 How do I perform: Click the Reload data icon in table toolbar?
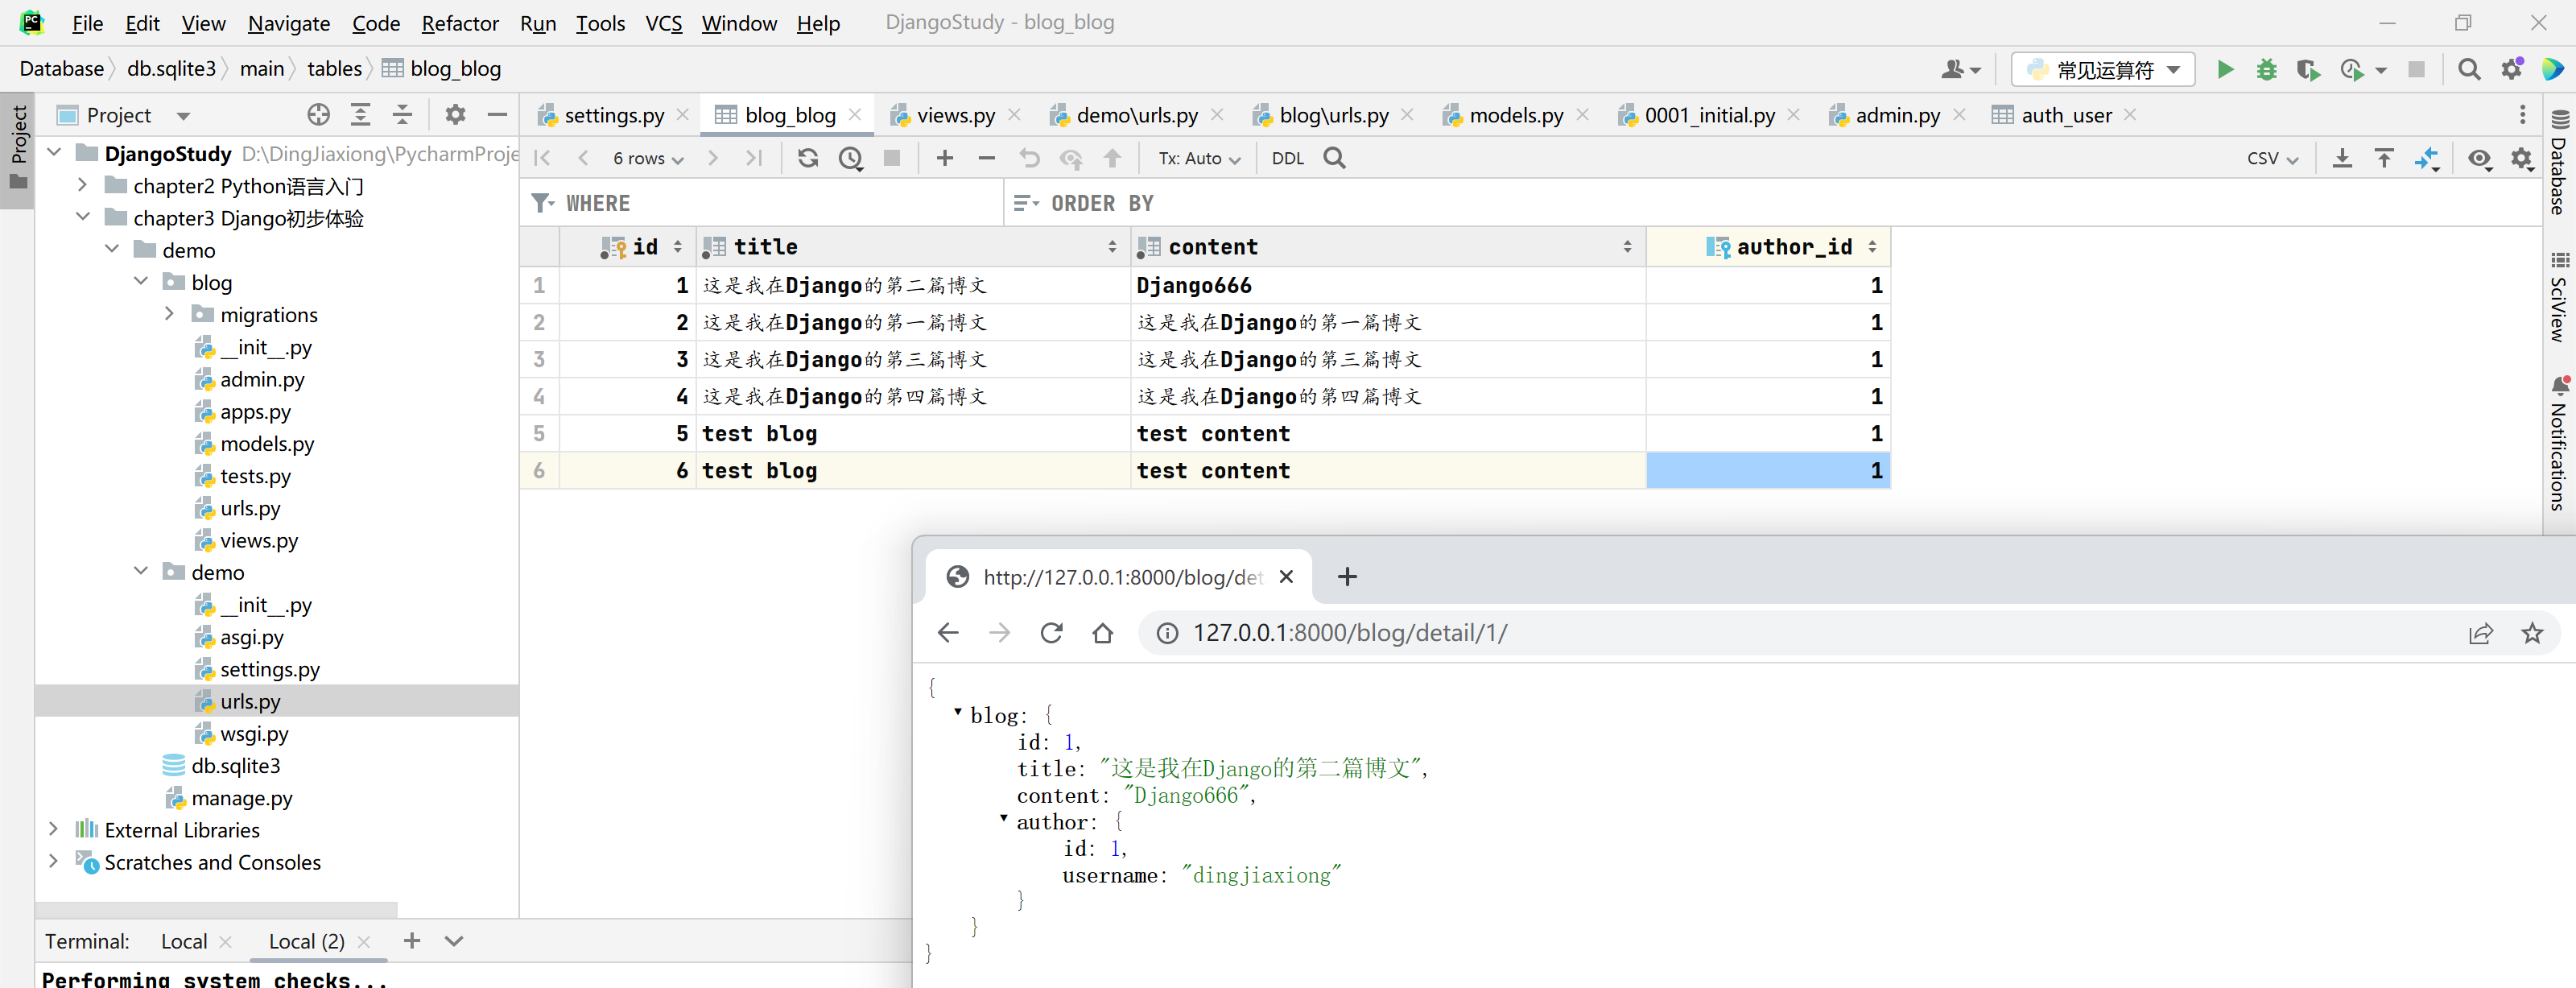pos(808,158)
